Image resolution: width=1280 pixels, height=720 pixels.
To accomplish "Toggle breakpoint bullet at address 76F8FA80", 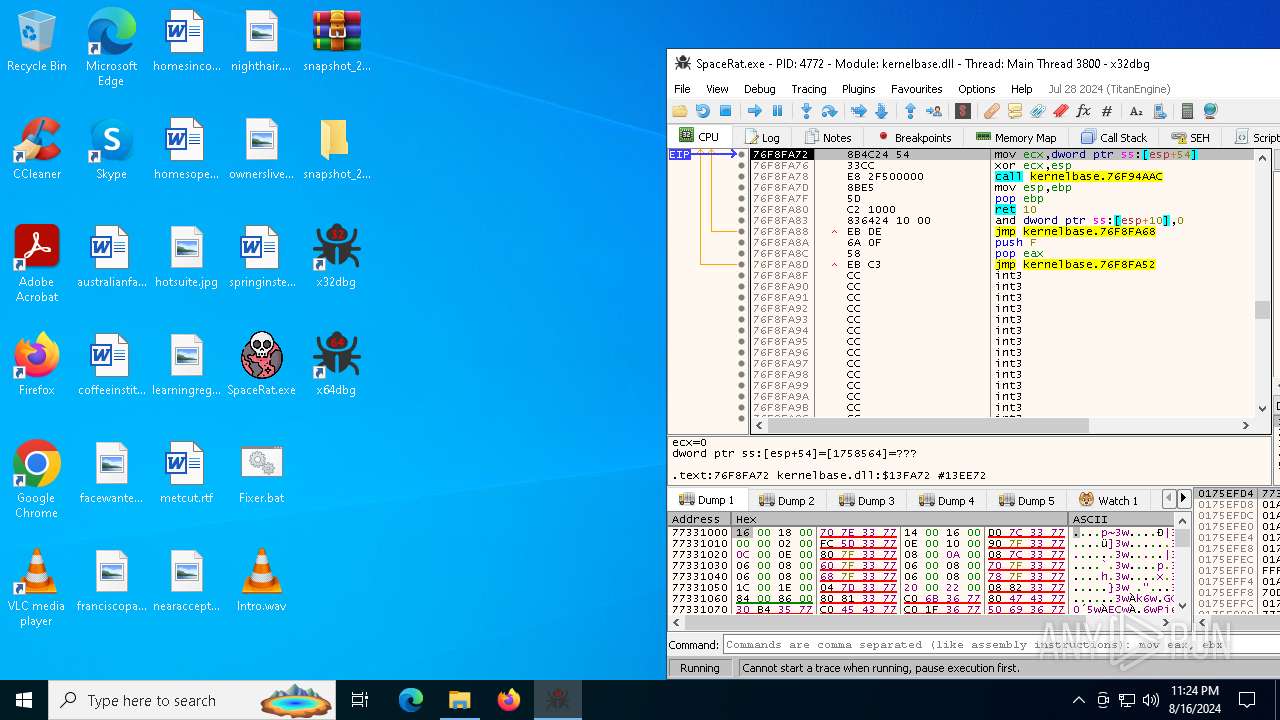I will tap(741, 210).
